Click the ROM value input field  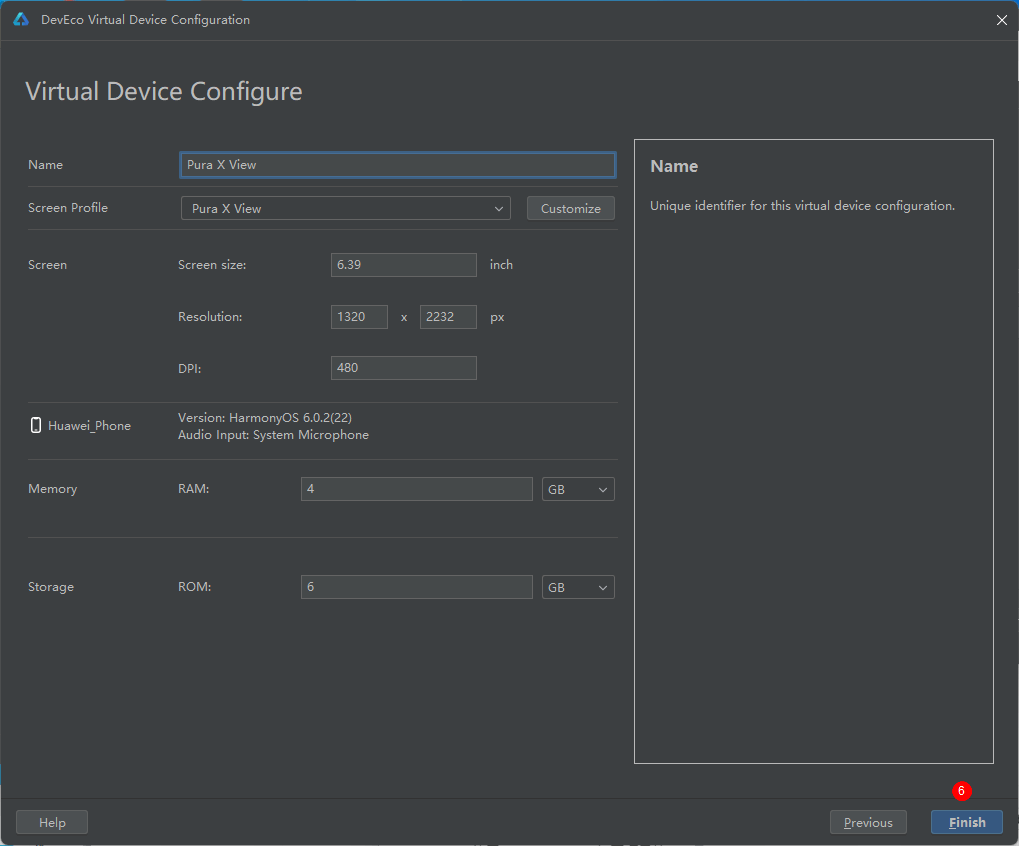coord(417,587)
